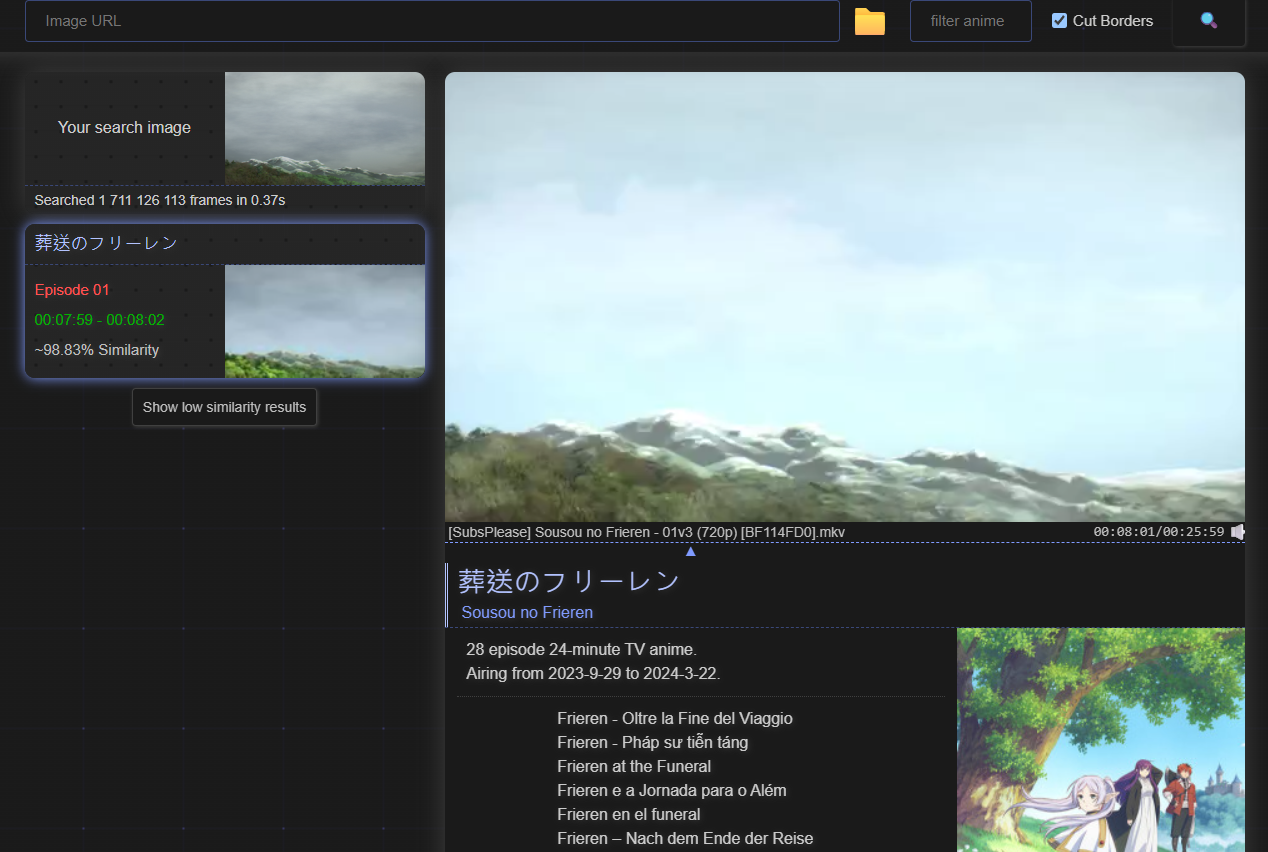Click the Your search image label
The width and height of the screenshot is (1268, 852).
(x=124, y=128)
